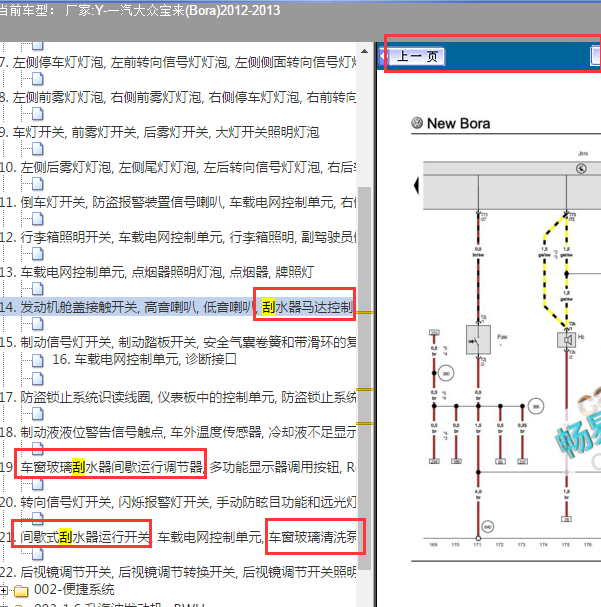Click the scroll-up arrow of the tree list
The width and height of the screenshot is (601, 607).
click(364, 51)
